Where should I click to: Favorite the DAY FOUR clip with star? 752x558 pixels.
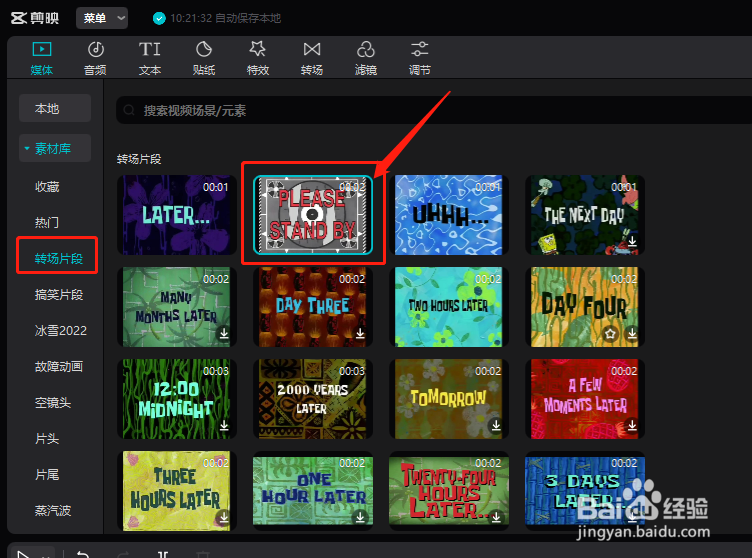coord(610,333)
